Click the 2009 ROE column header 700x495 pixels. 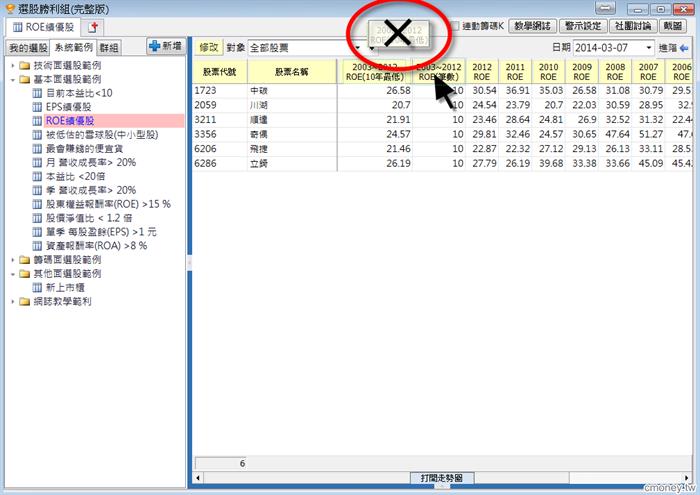click(582, 71)
